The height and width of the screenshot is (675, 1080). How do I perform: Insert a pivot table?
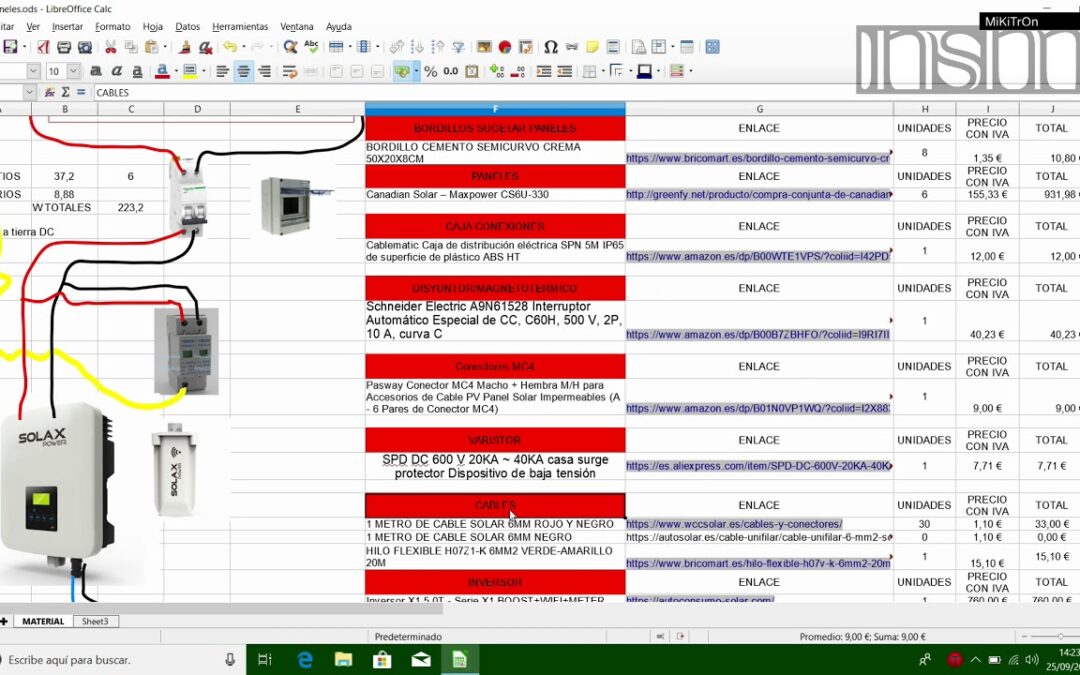coord(526,47)
